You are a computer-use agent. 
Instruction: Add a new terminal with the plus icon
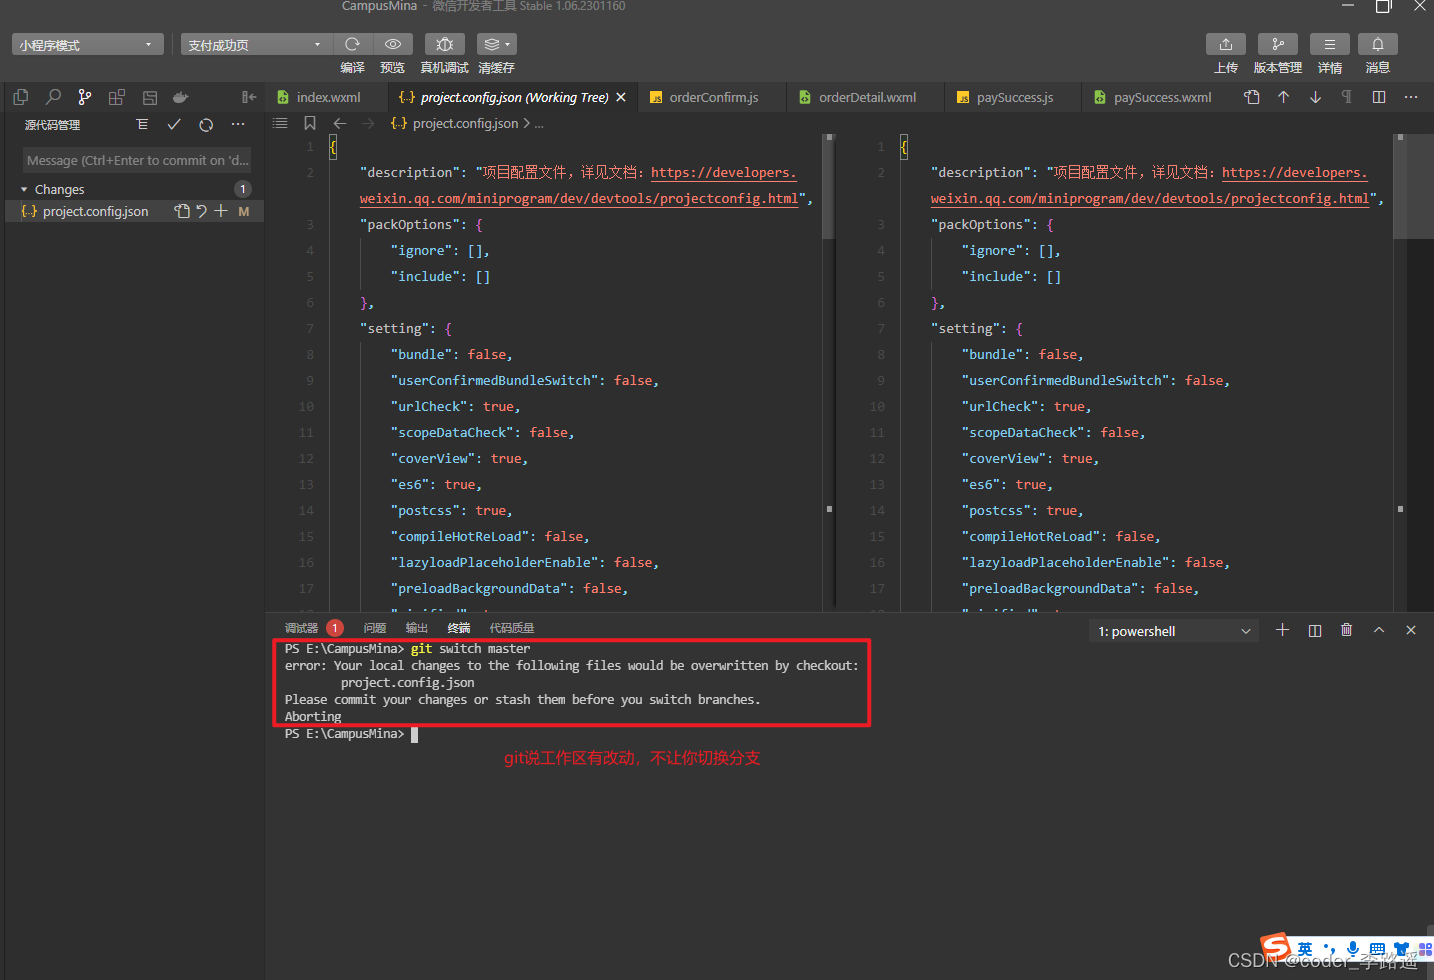coord(1283,630)
